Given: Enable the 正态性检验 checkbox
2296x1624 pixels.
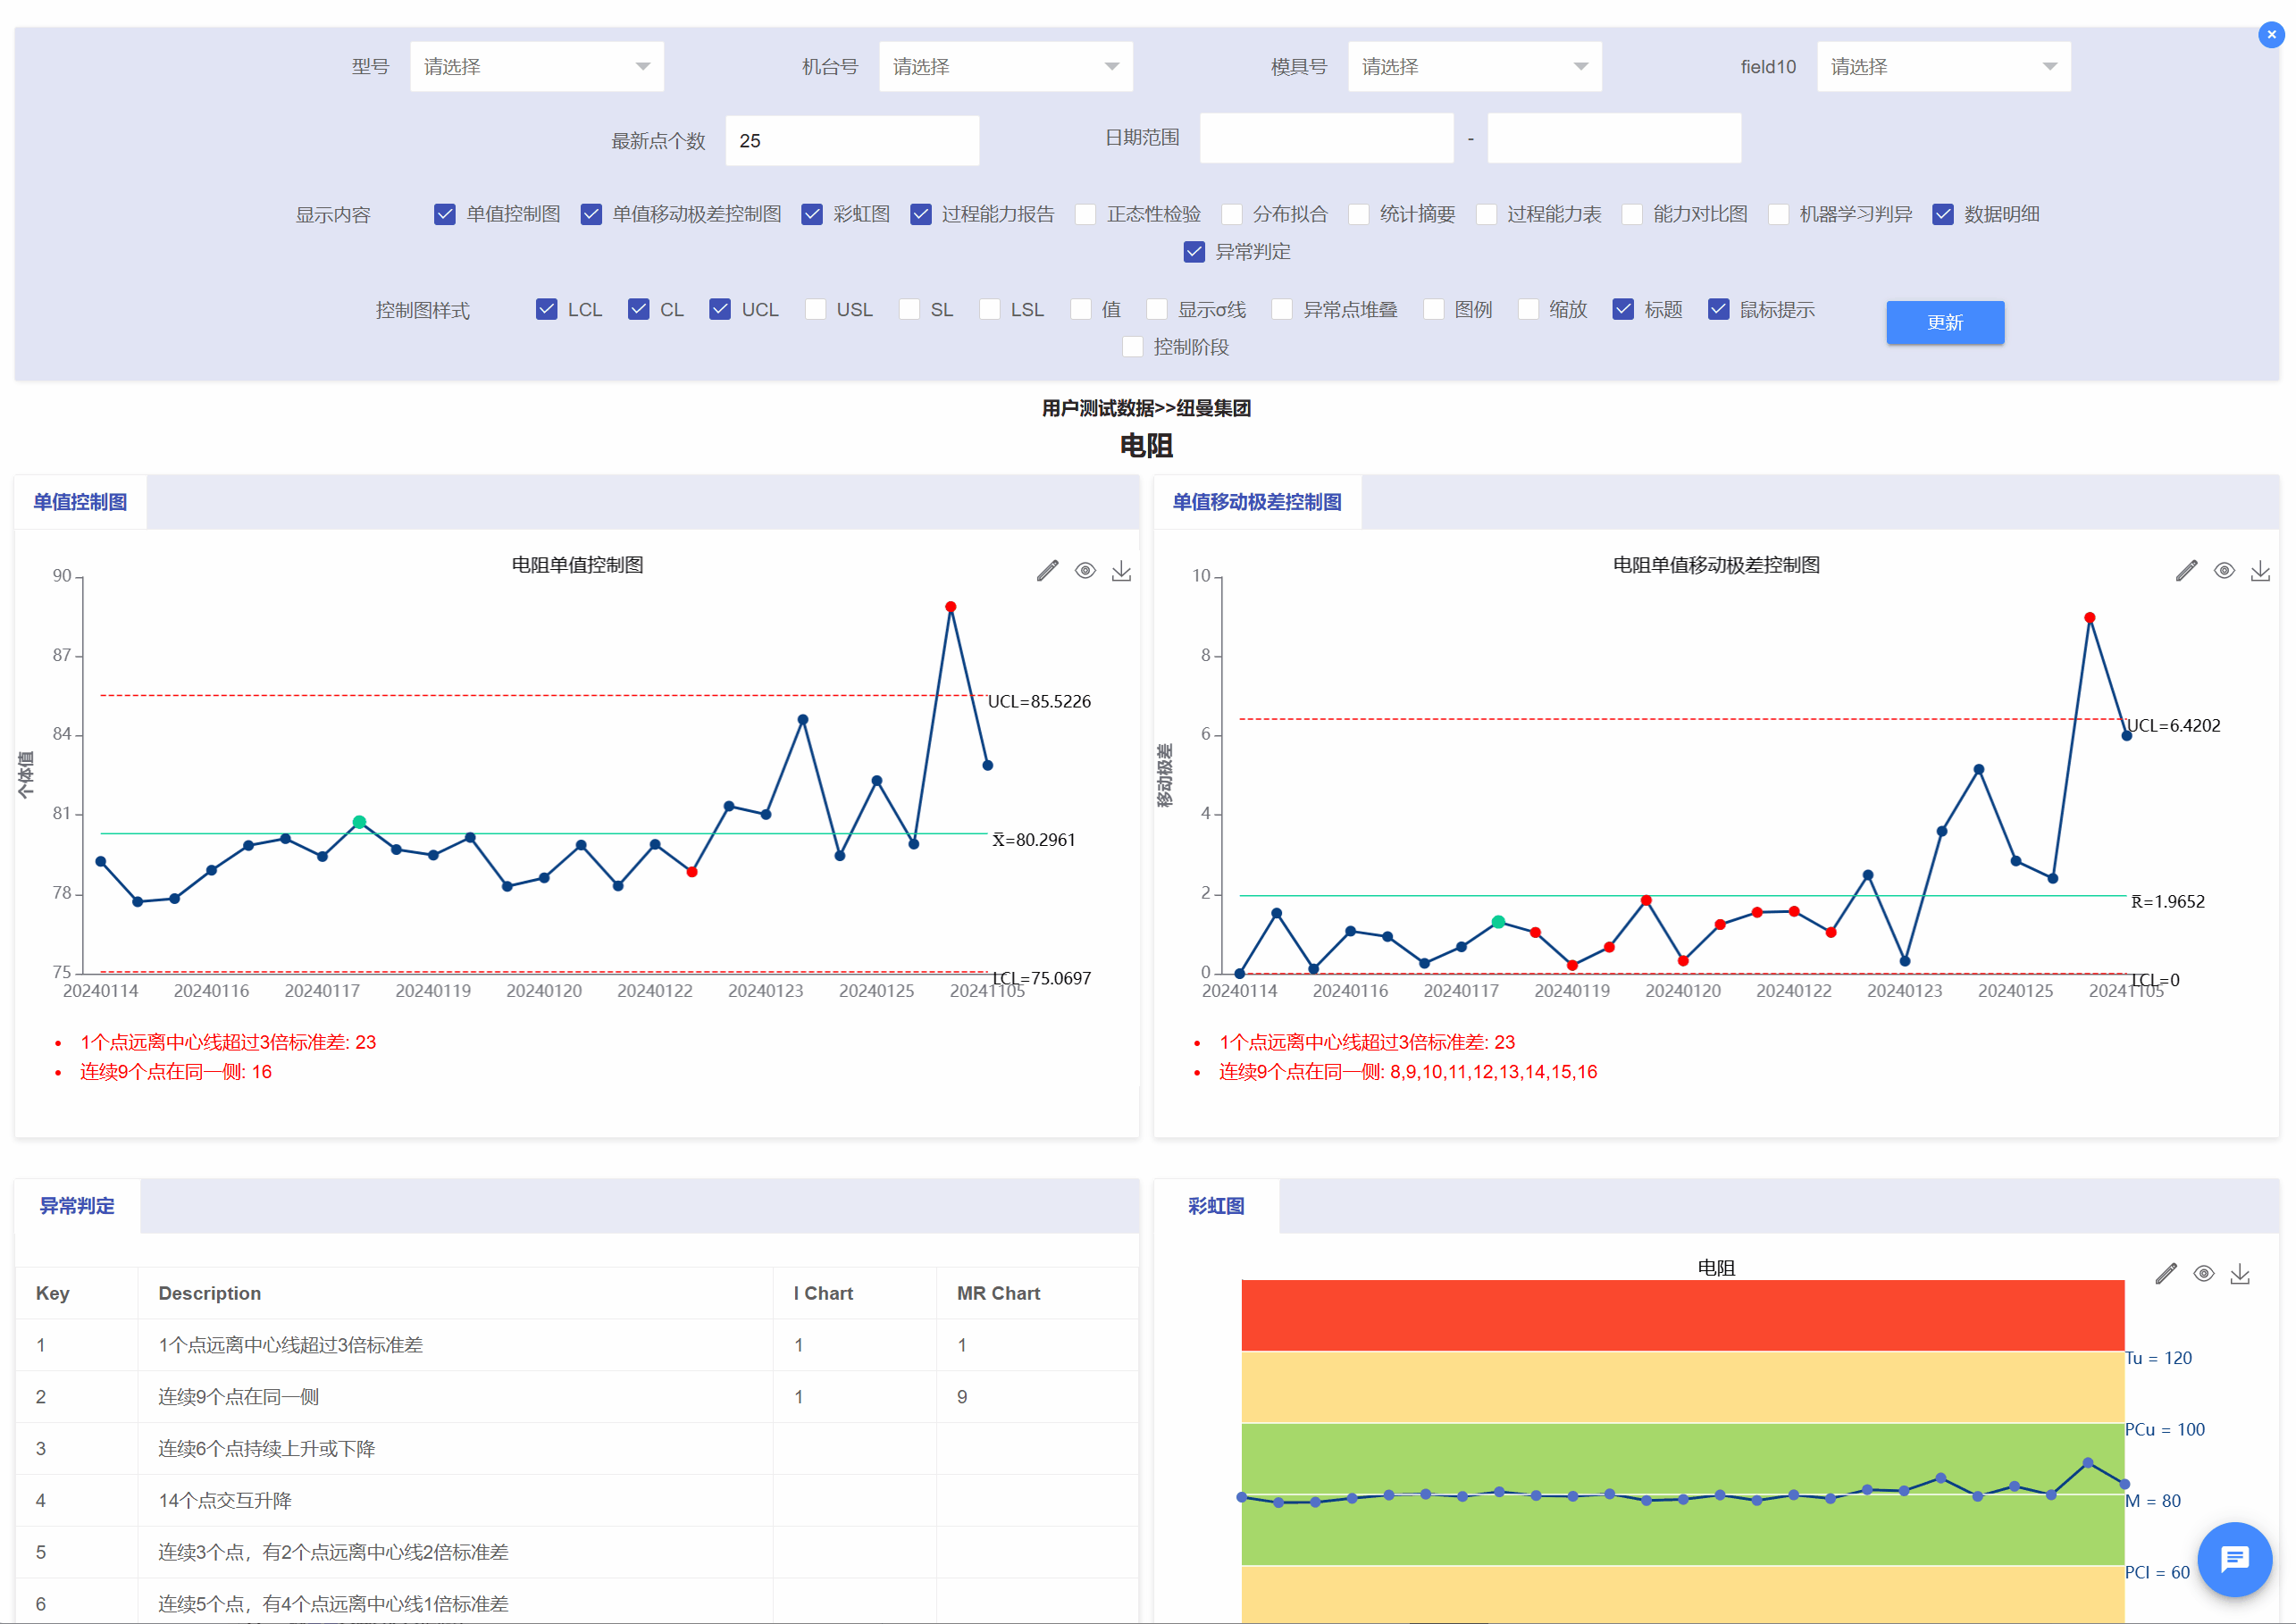Looking at the screenshot, I should (x=1086, y=214).
